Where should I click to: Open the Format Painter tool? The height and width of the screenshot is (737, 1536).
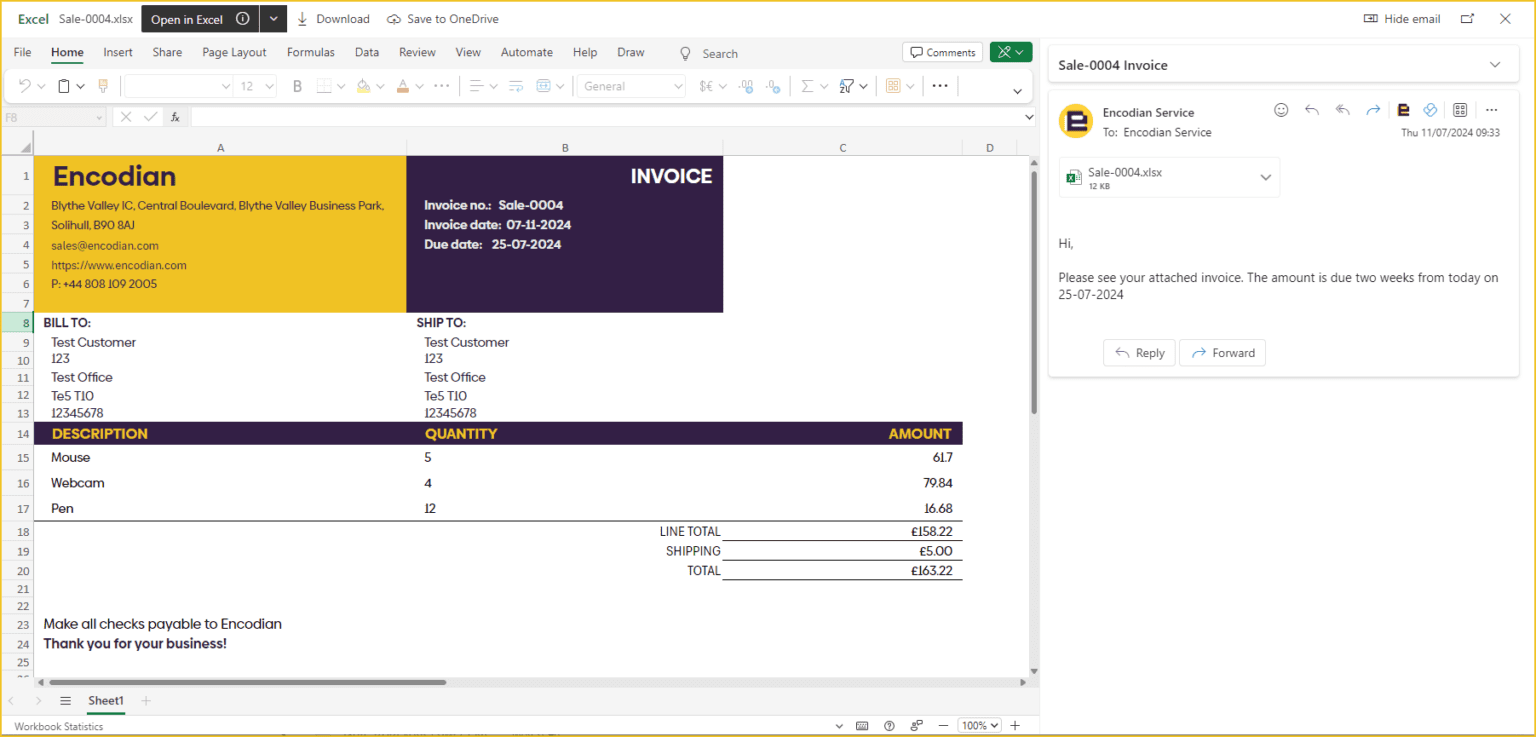(103, 87)
